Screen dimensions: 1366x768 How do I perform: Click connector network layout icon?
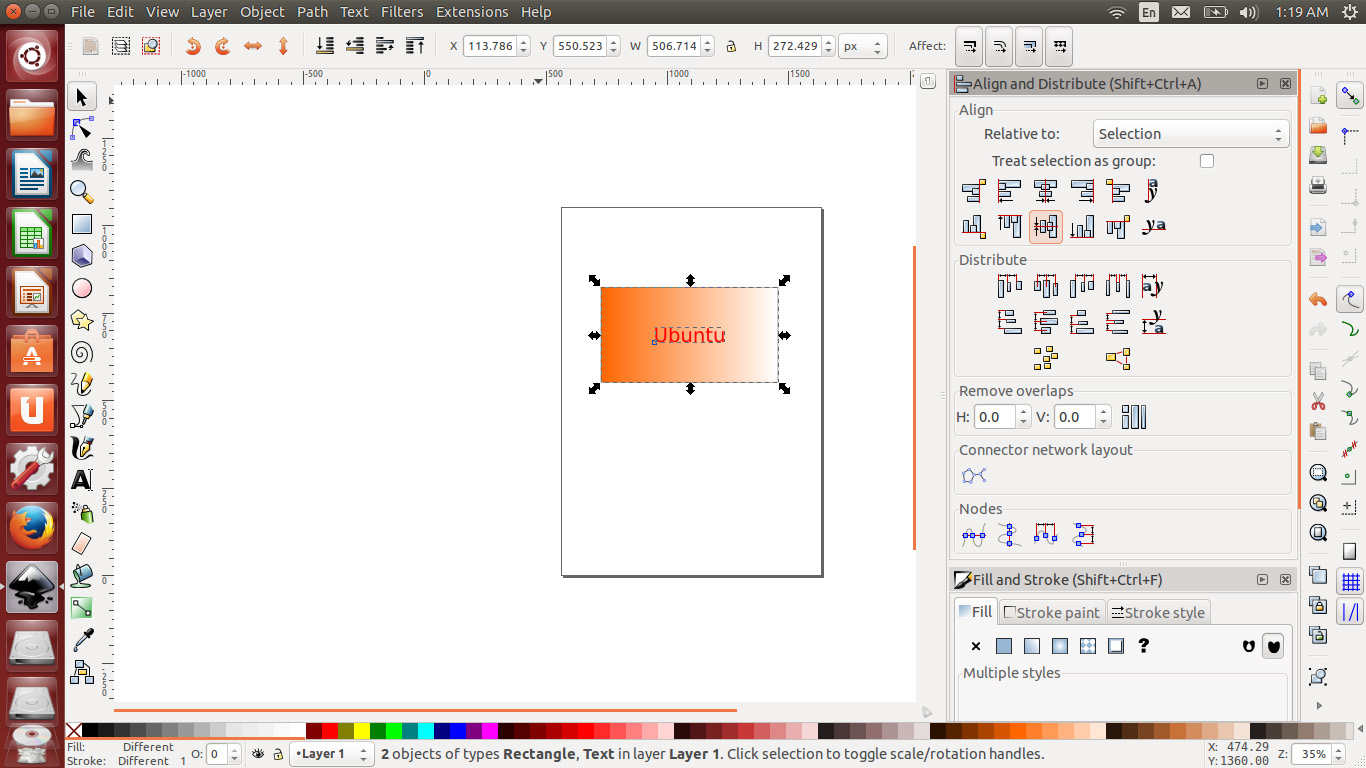(x=974, y=476)
